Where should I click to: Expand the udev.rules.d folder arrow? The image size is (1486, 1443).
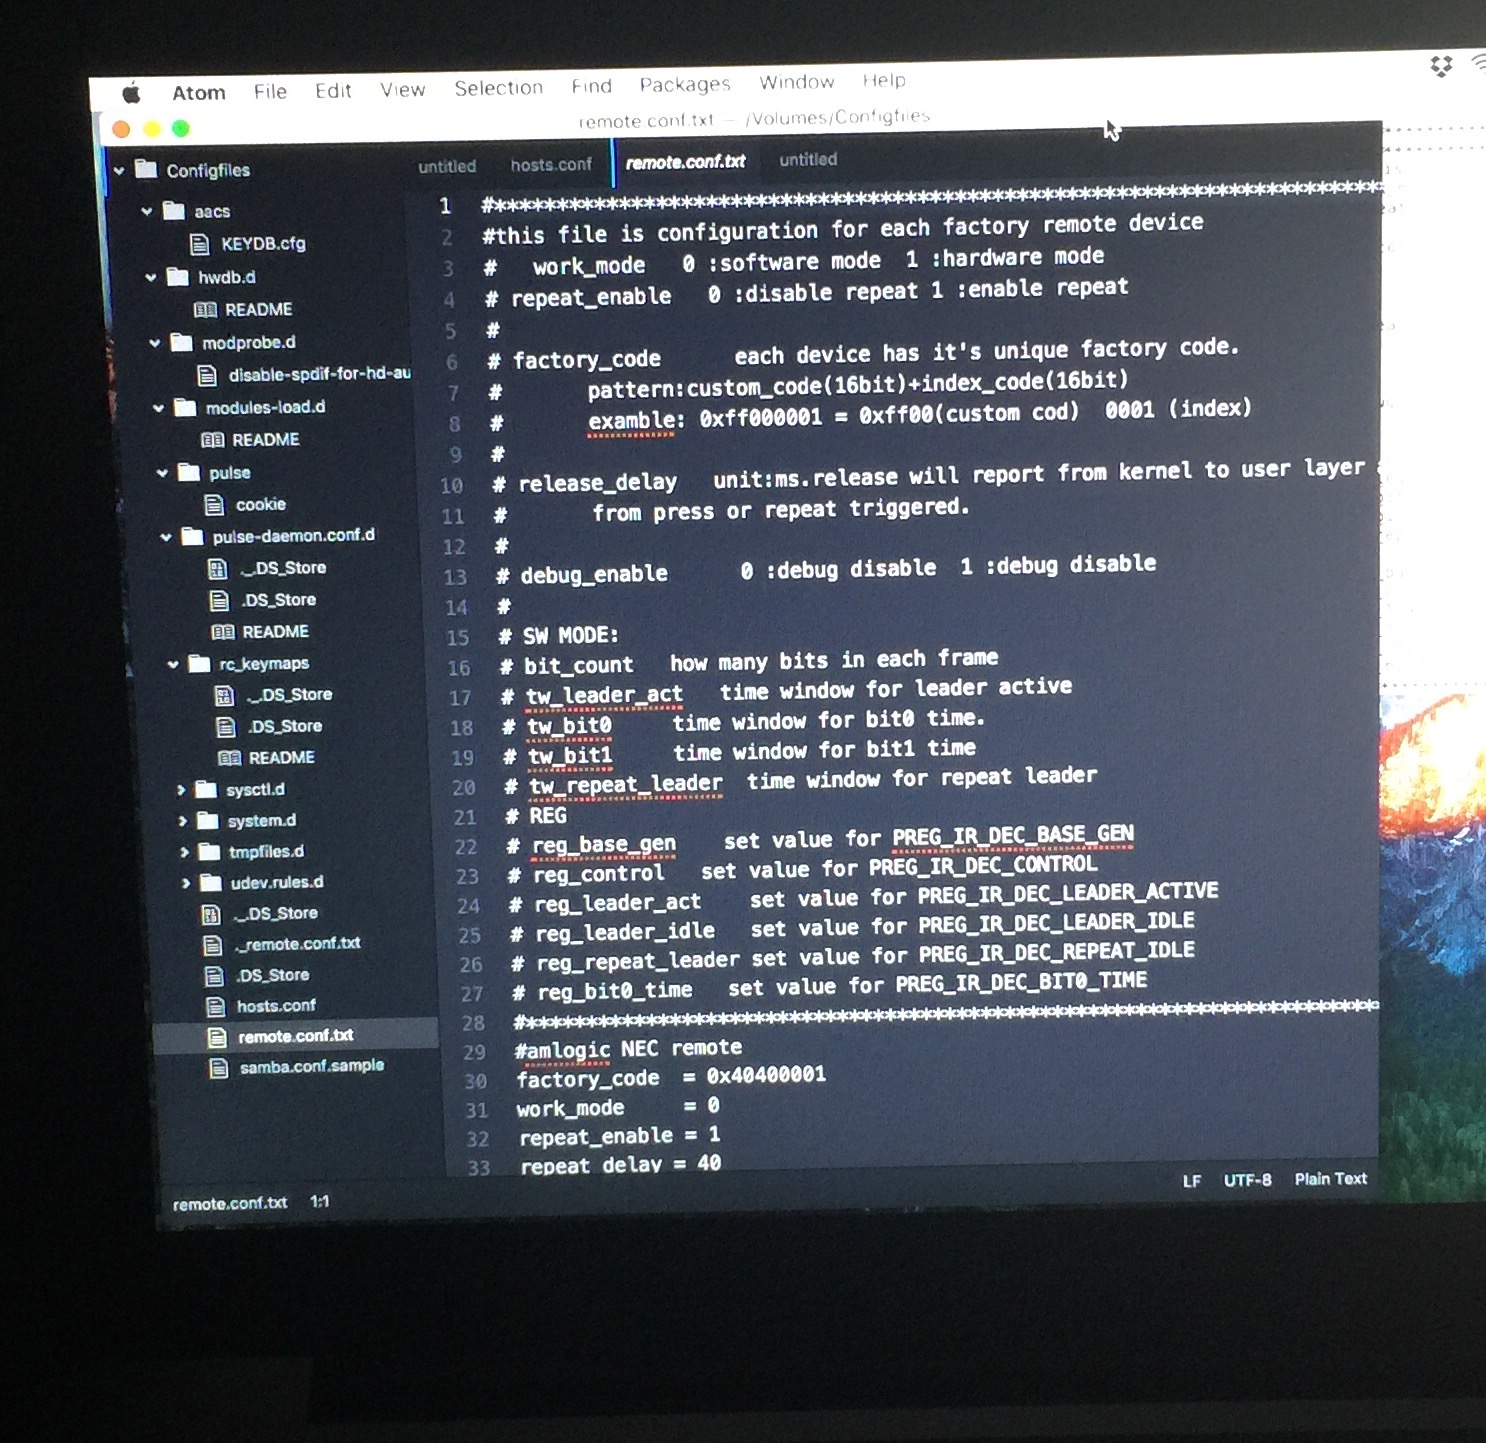tap(186, 883)
